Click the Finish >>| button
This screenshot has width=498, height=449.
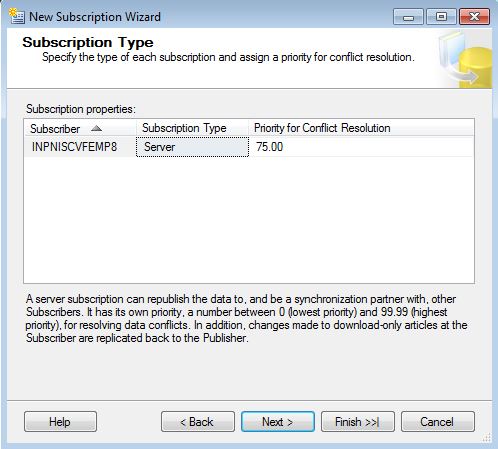pyautogui.click(x=358, y=422)
